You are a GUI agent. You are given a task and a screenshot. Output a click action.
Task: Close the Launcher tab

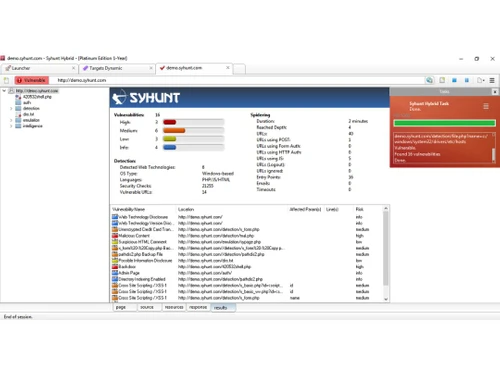(73, 68)
